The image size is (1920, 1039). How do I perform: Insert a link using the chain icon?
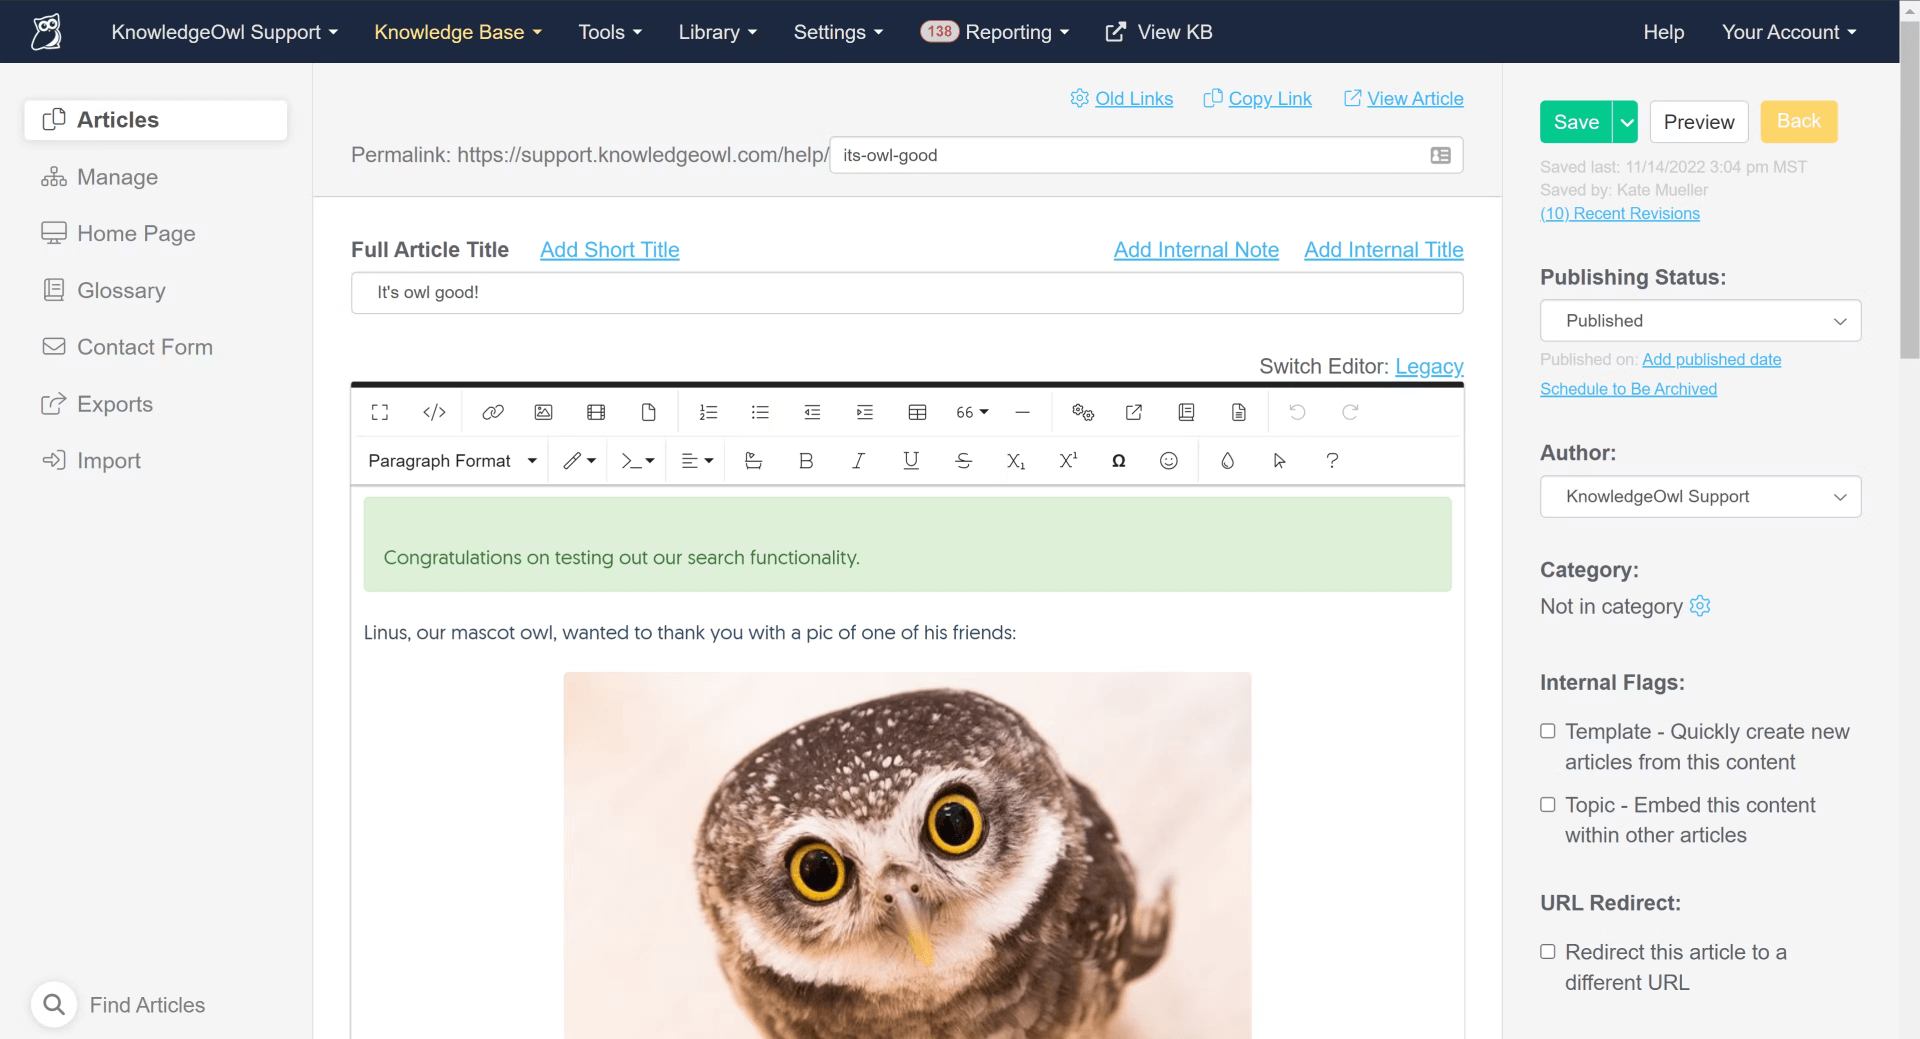[492, 412]
